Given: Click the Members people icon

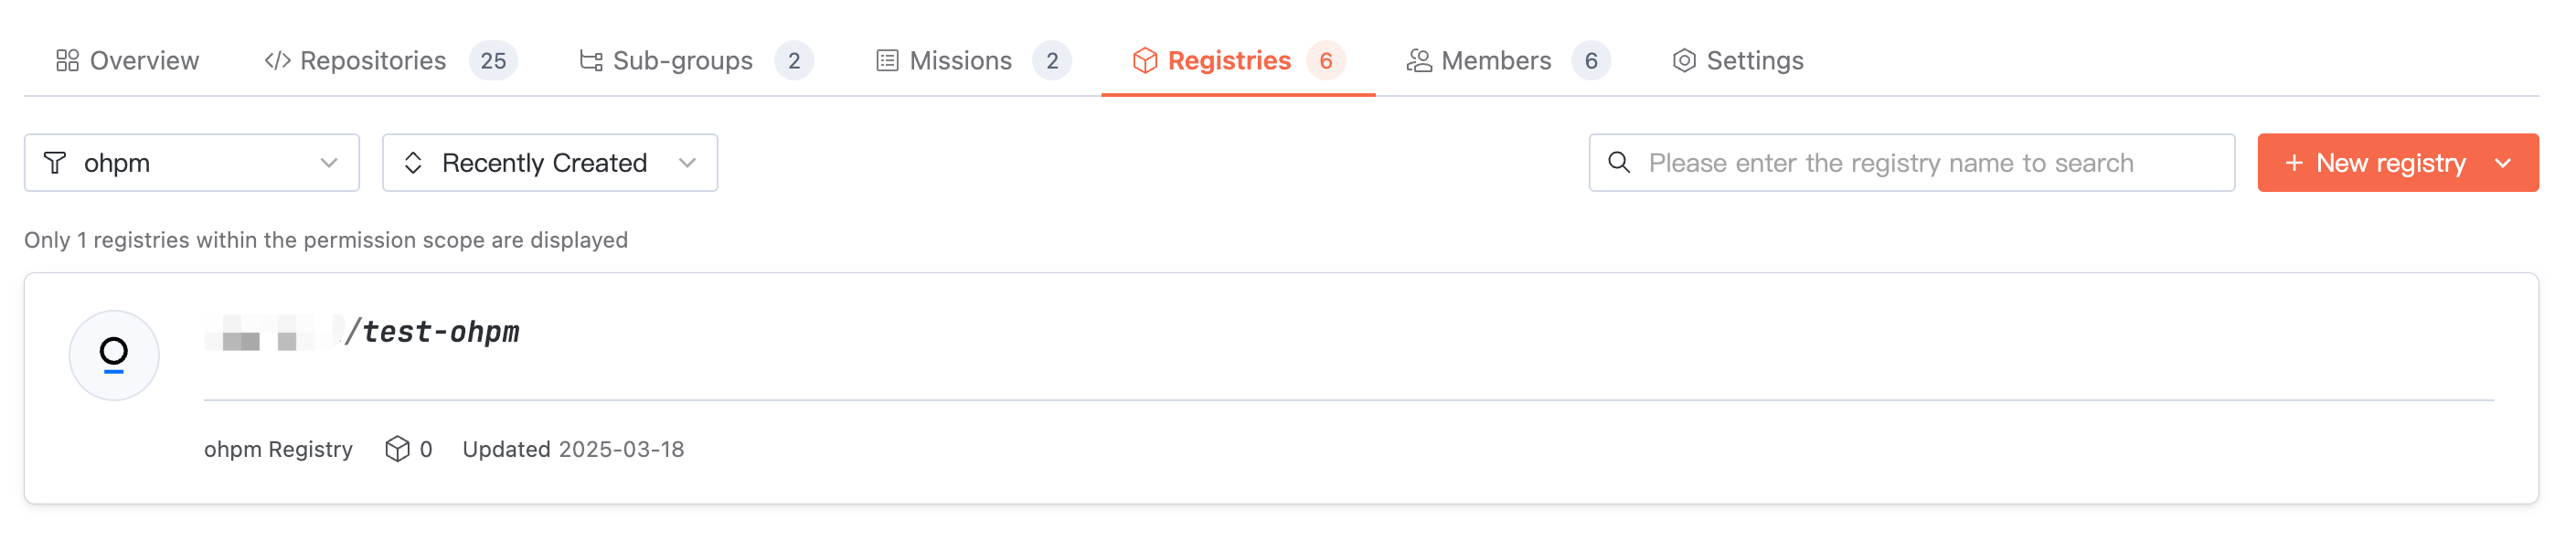Looking at the screenshot, I should pyautogui.click(x=1418, y=61).
